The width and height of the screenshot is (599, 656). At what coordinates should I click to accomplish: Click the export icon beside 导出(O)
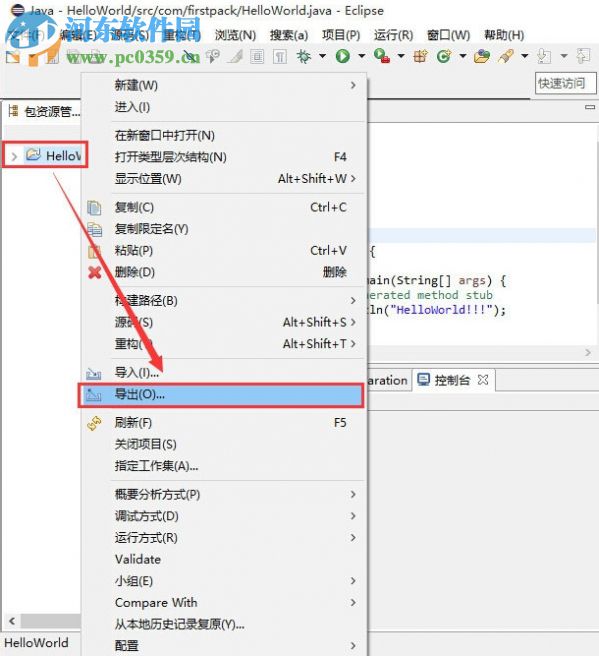(x=94, y=395)
